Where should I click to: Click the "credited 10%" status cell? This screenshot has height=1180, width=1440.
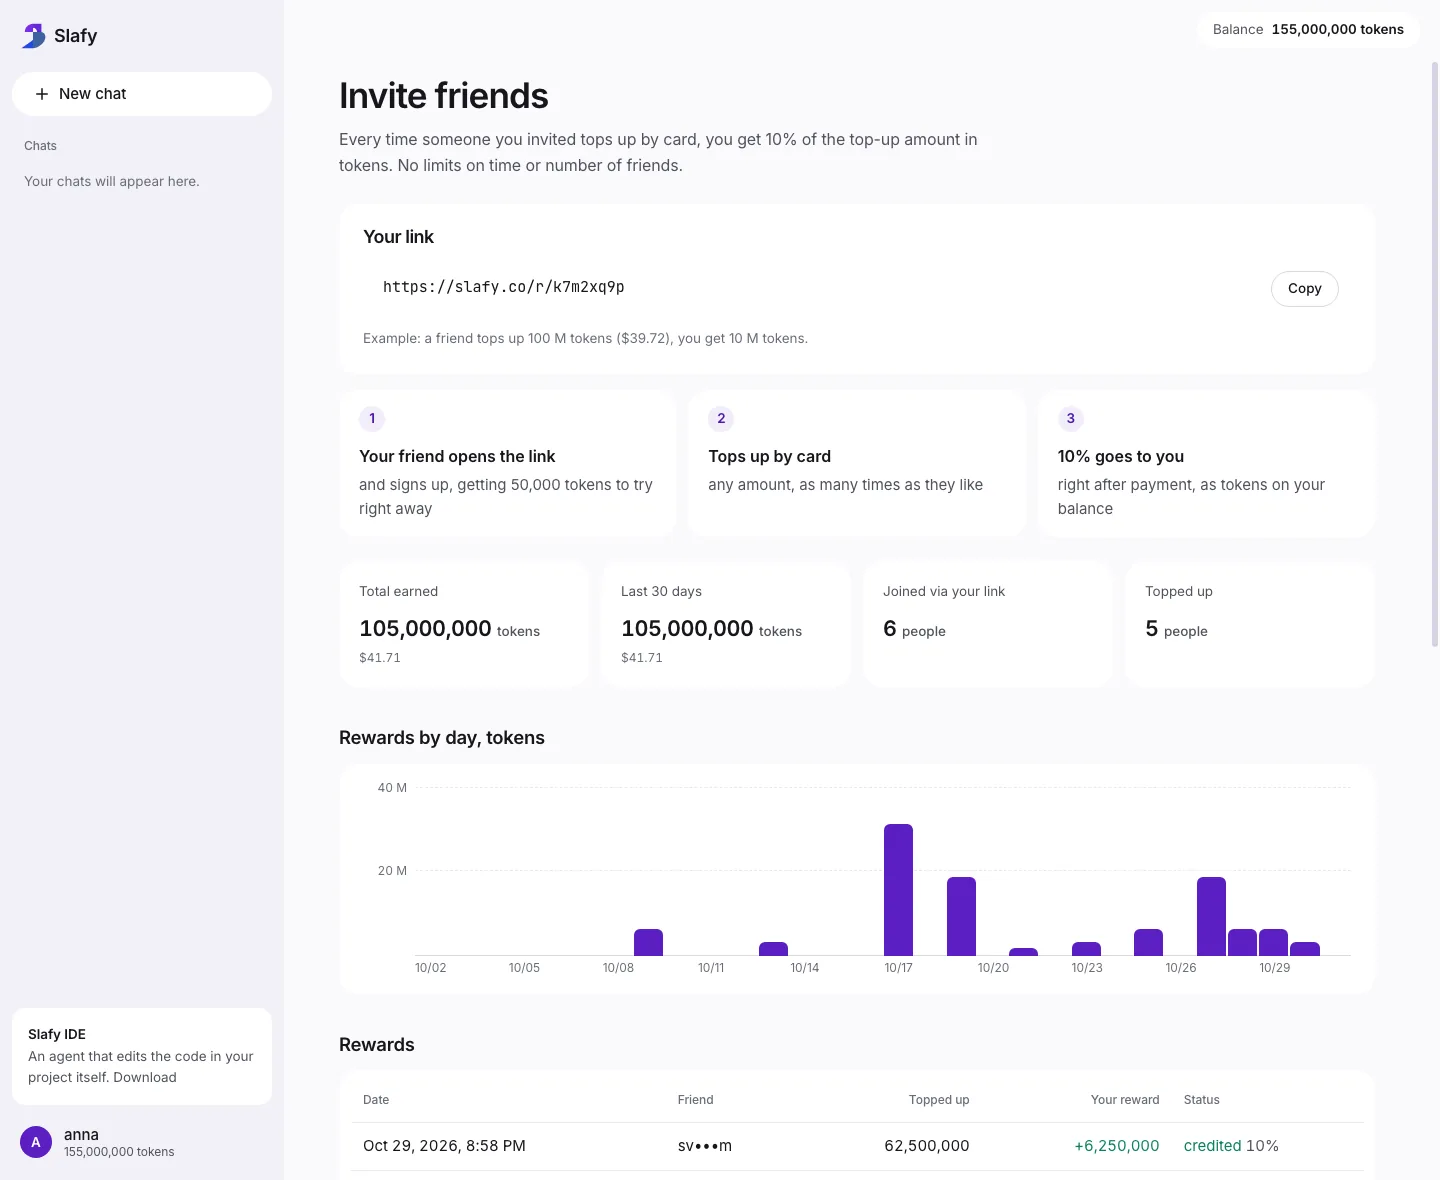point(1231,1146)
